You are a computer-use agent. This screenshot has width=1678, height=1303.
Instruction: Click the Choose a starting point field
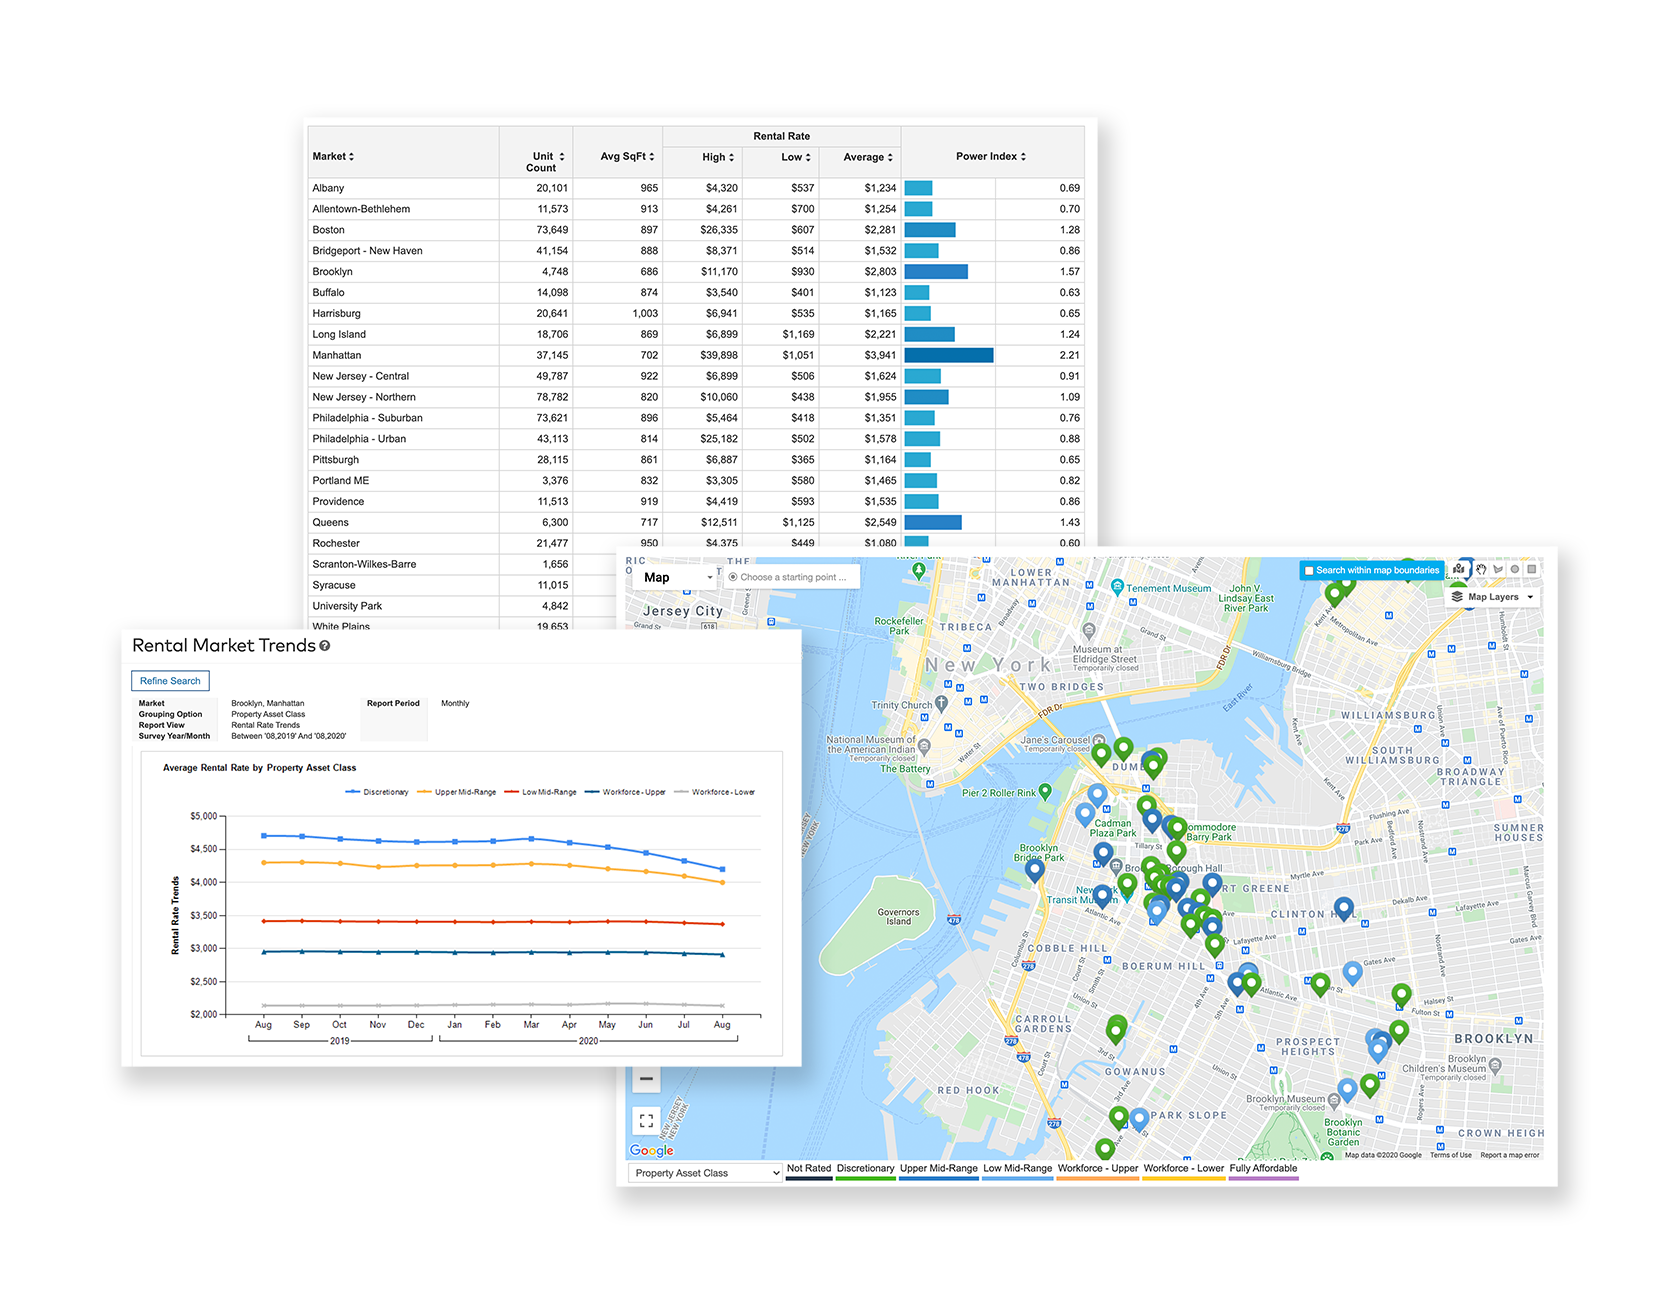click(x=792, y=578)
